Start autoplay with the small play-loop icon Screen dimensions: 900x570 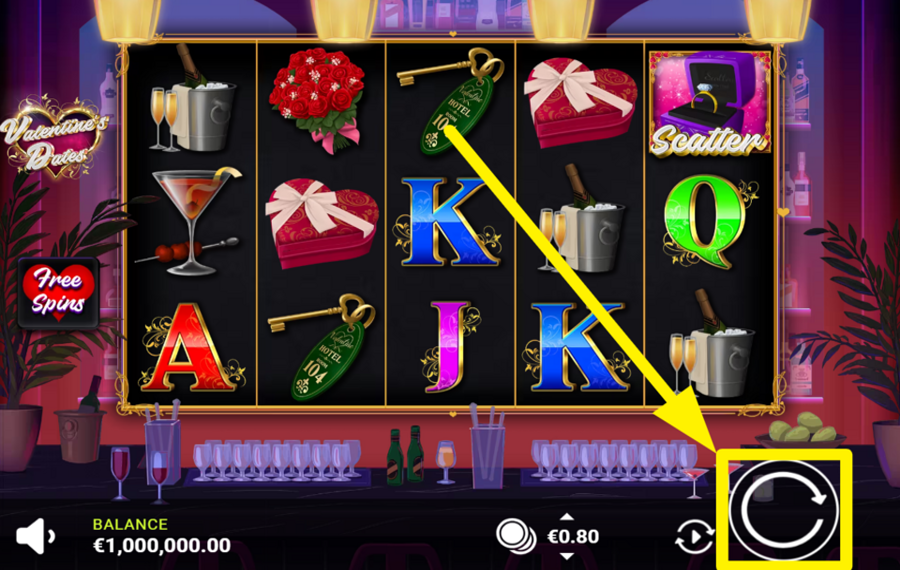coord(695,537)
